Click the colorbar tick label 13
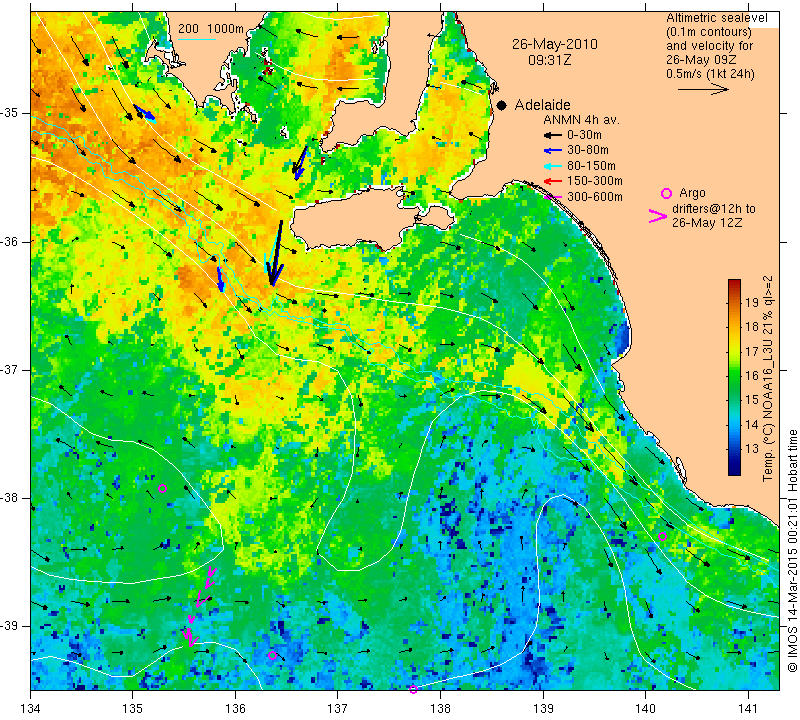The width and height of the screenshot is (800, 720). [x=752, y=449]
